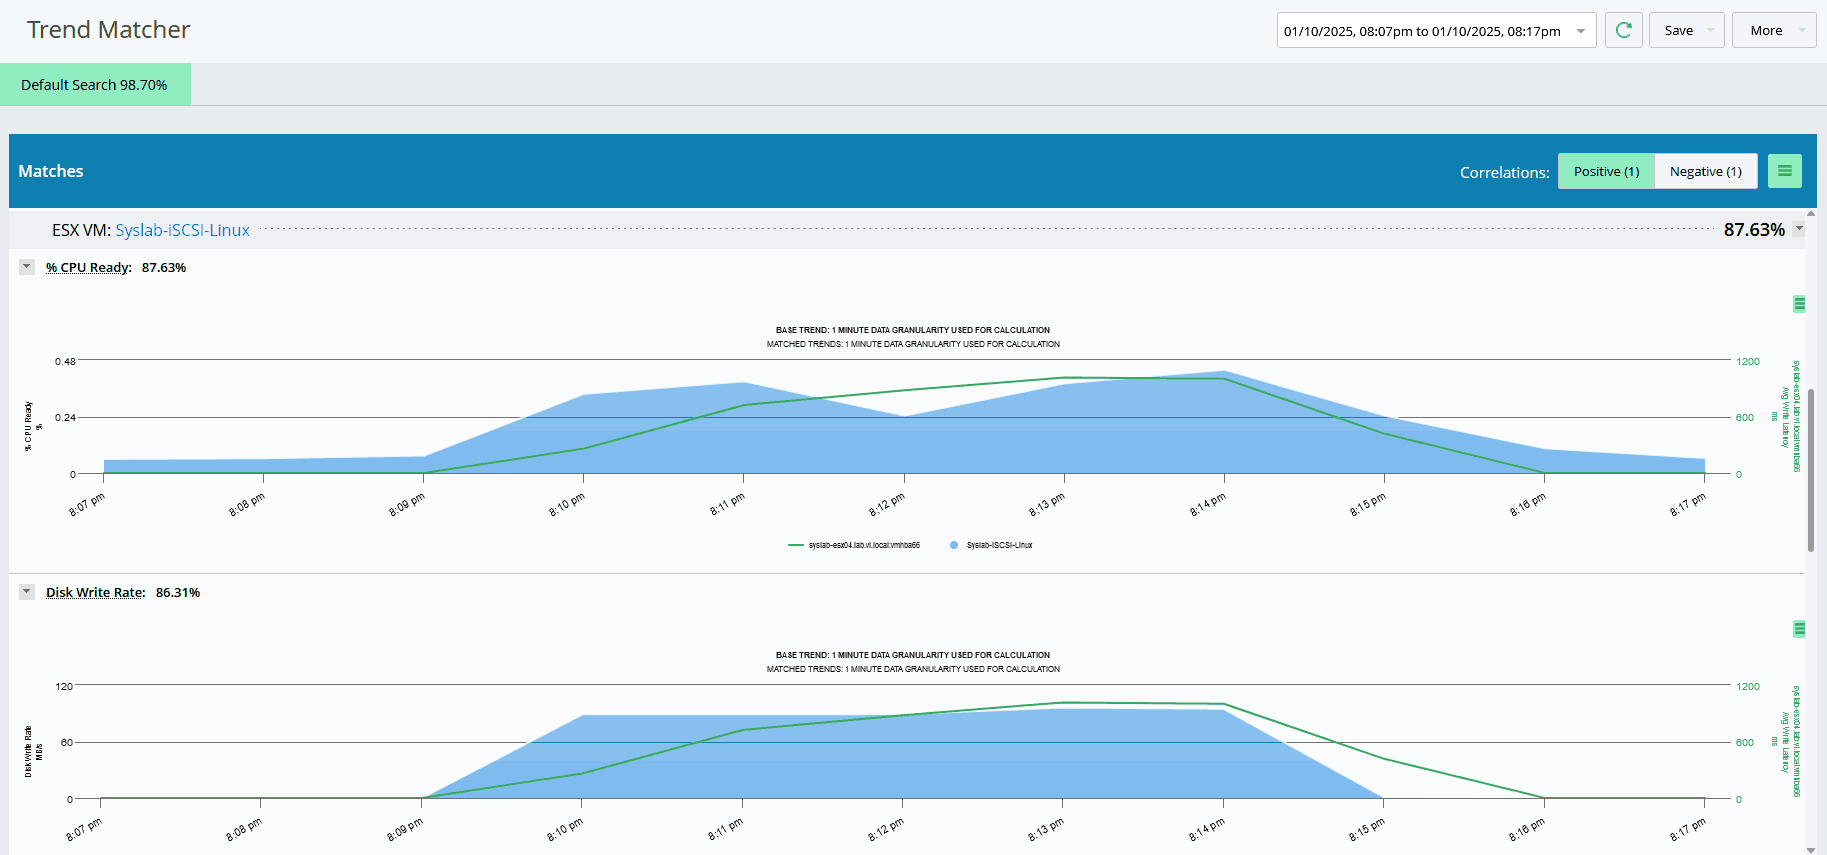
Task: Open the Syslab-iSCSI-Linux VM link
Action: point(182,230)
